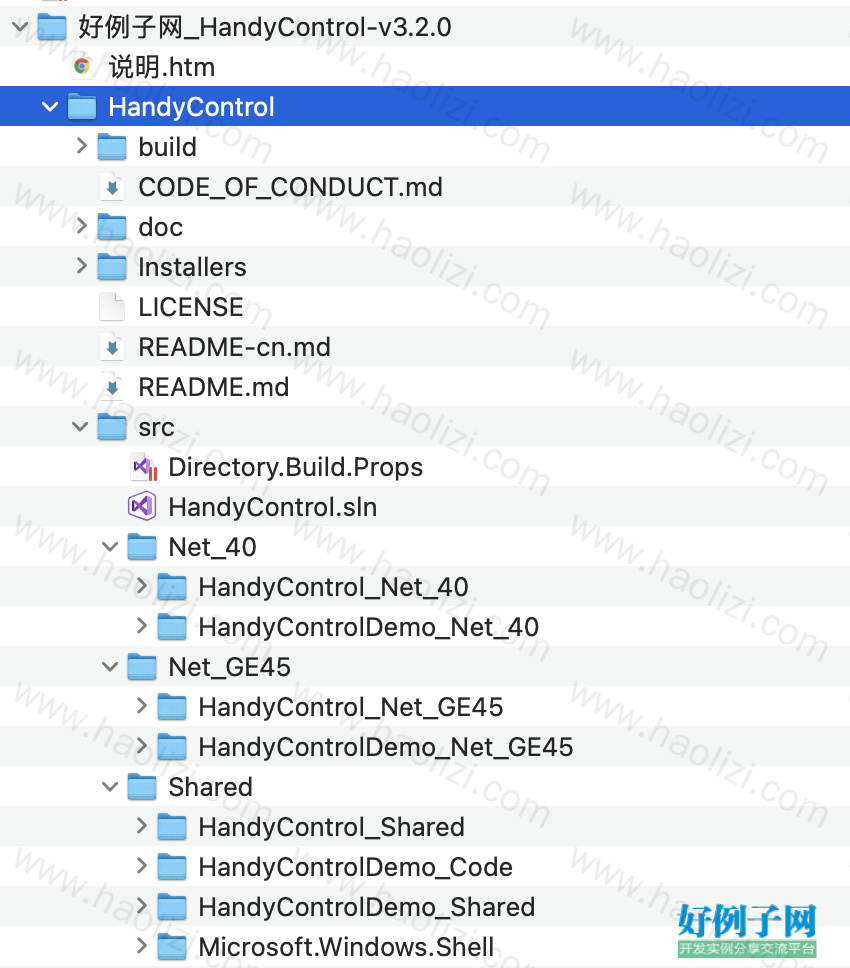Expand the doc folder
Screen dimensions: 850x968
coord(81,226)
